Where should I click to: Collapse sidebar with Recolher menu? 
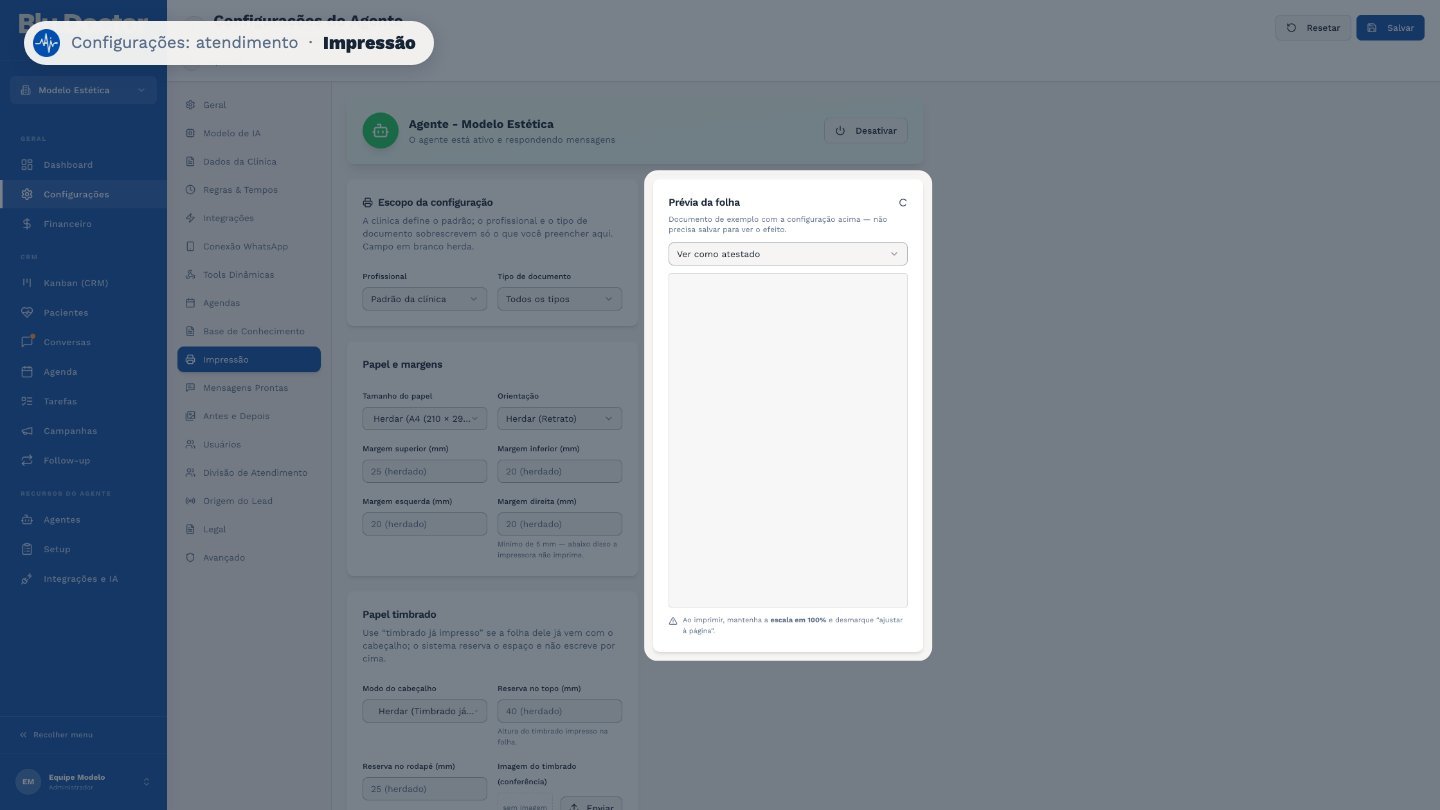point(56,735)
